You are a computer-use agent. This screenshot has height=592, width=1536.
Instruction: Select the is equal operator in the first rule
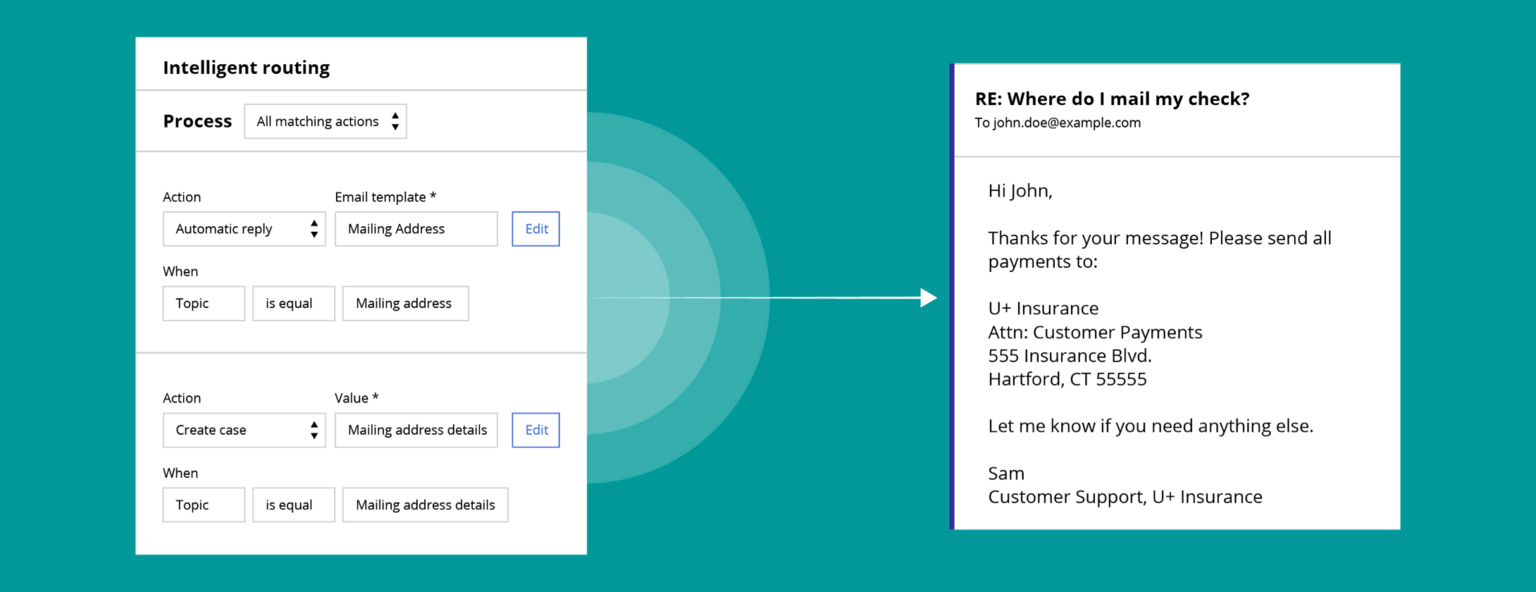coord(293,303)
